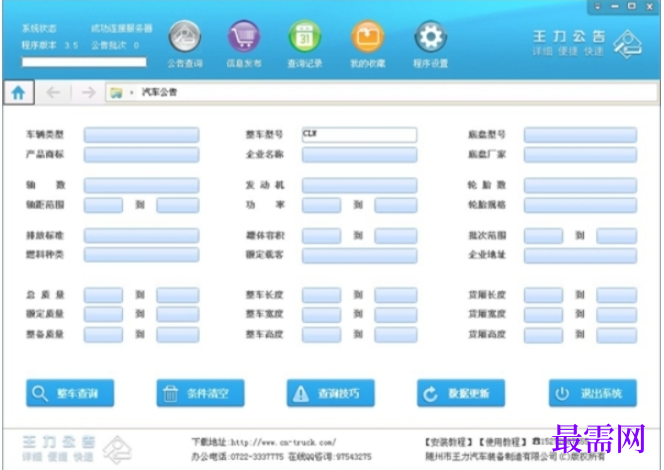The width and height of the screenshot is (664, 470).
Task: Open the 我的收藏 orange icon
Action: point(368,37)
